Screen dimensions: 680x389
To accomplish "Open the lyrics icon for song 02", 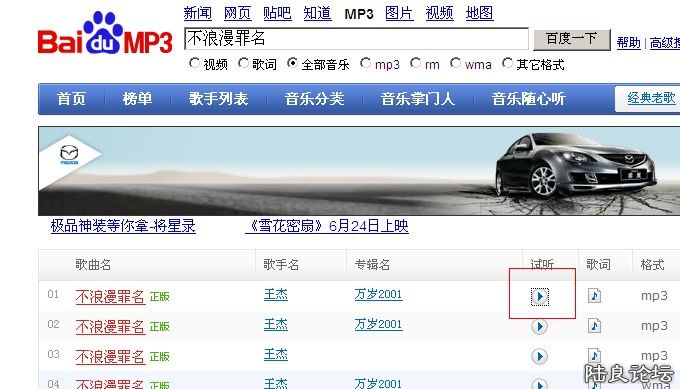I will [595, 326].
